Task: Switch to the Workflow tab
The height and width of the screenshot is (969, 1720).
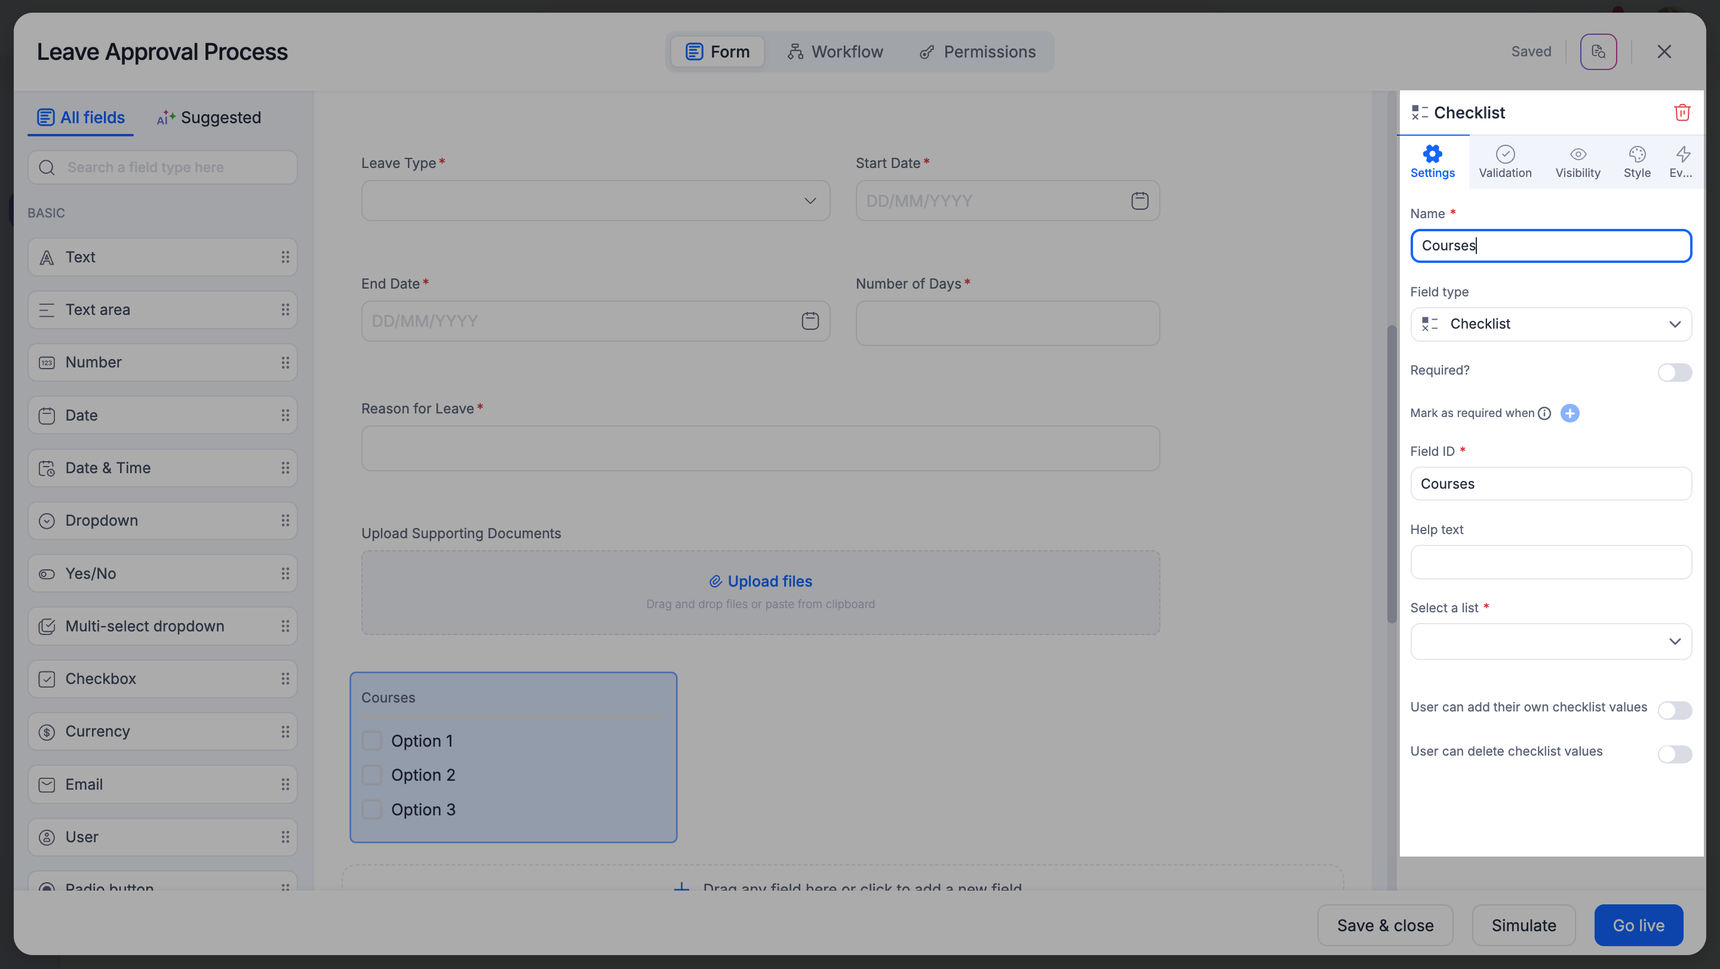Action: [835, 52]
